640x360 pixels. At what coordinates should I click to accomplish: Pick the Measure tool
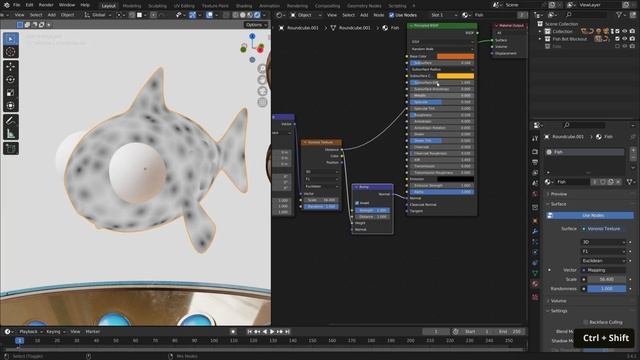pyautogui.click(x=11, y=133)
